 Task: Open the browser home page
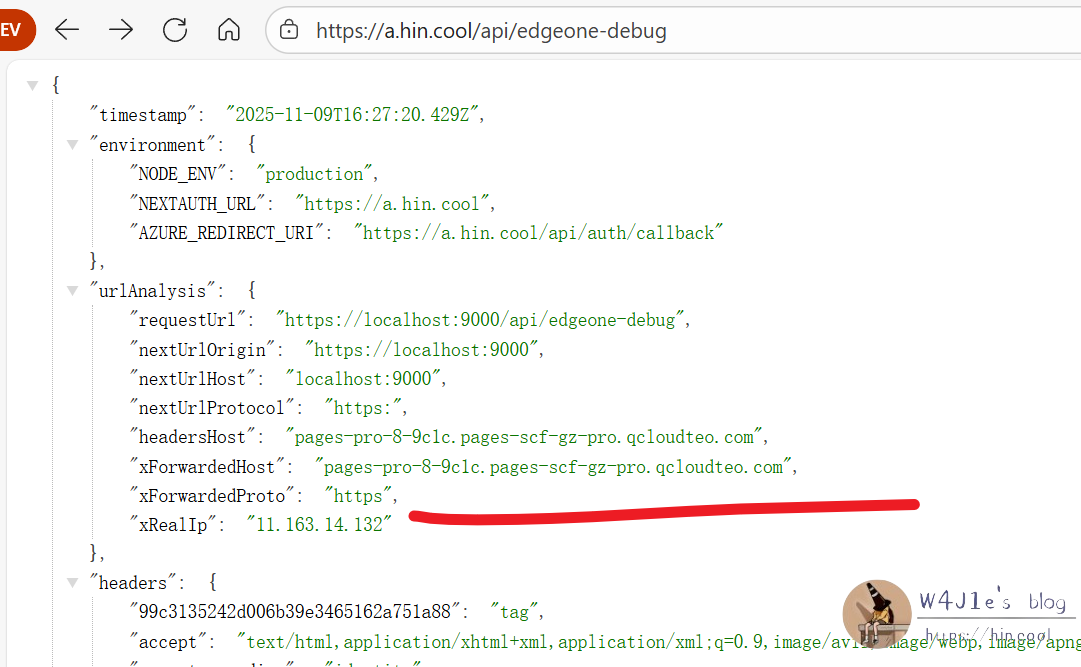tap(228, 30)
